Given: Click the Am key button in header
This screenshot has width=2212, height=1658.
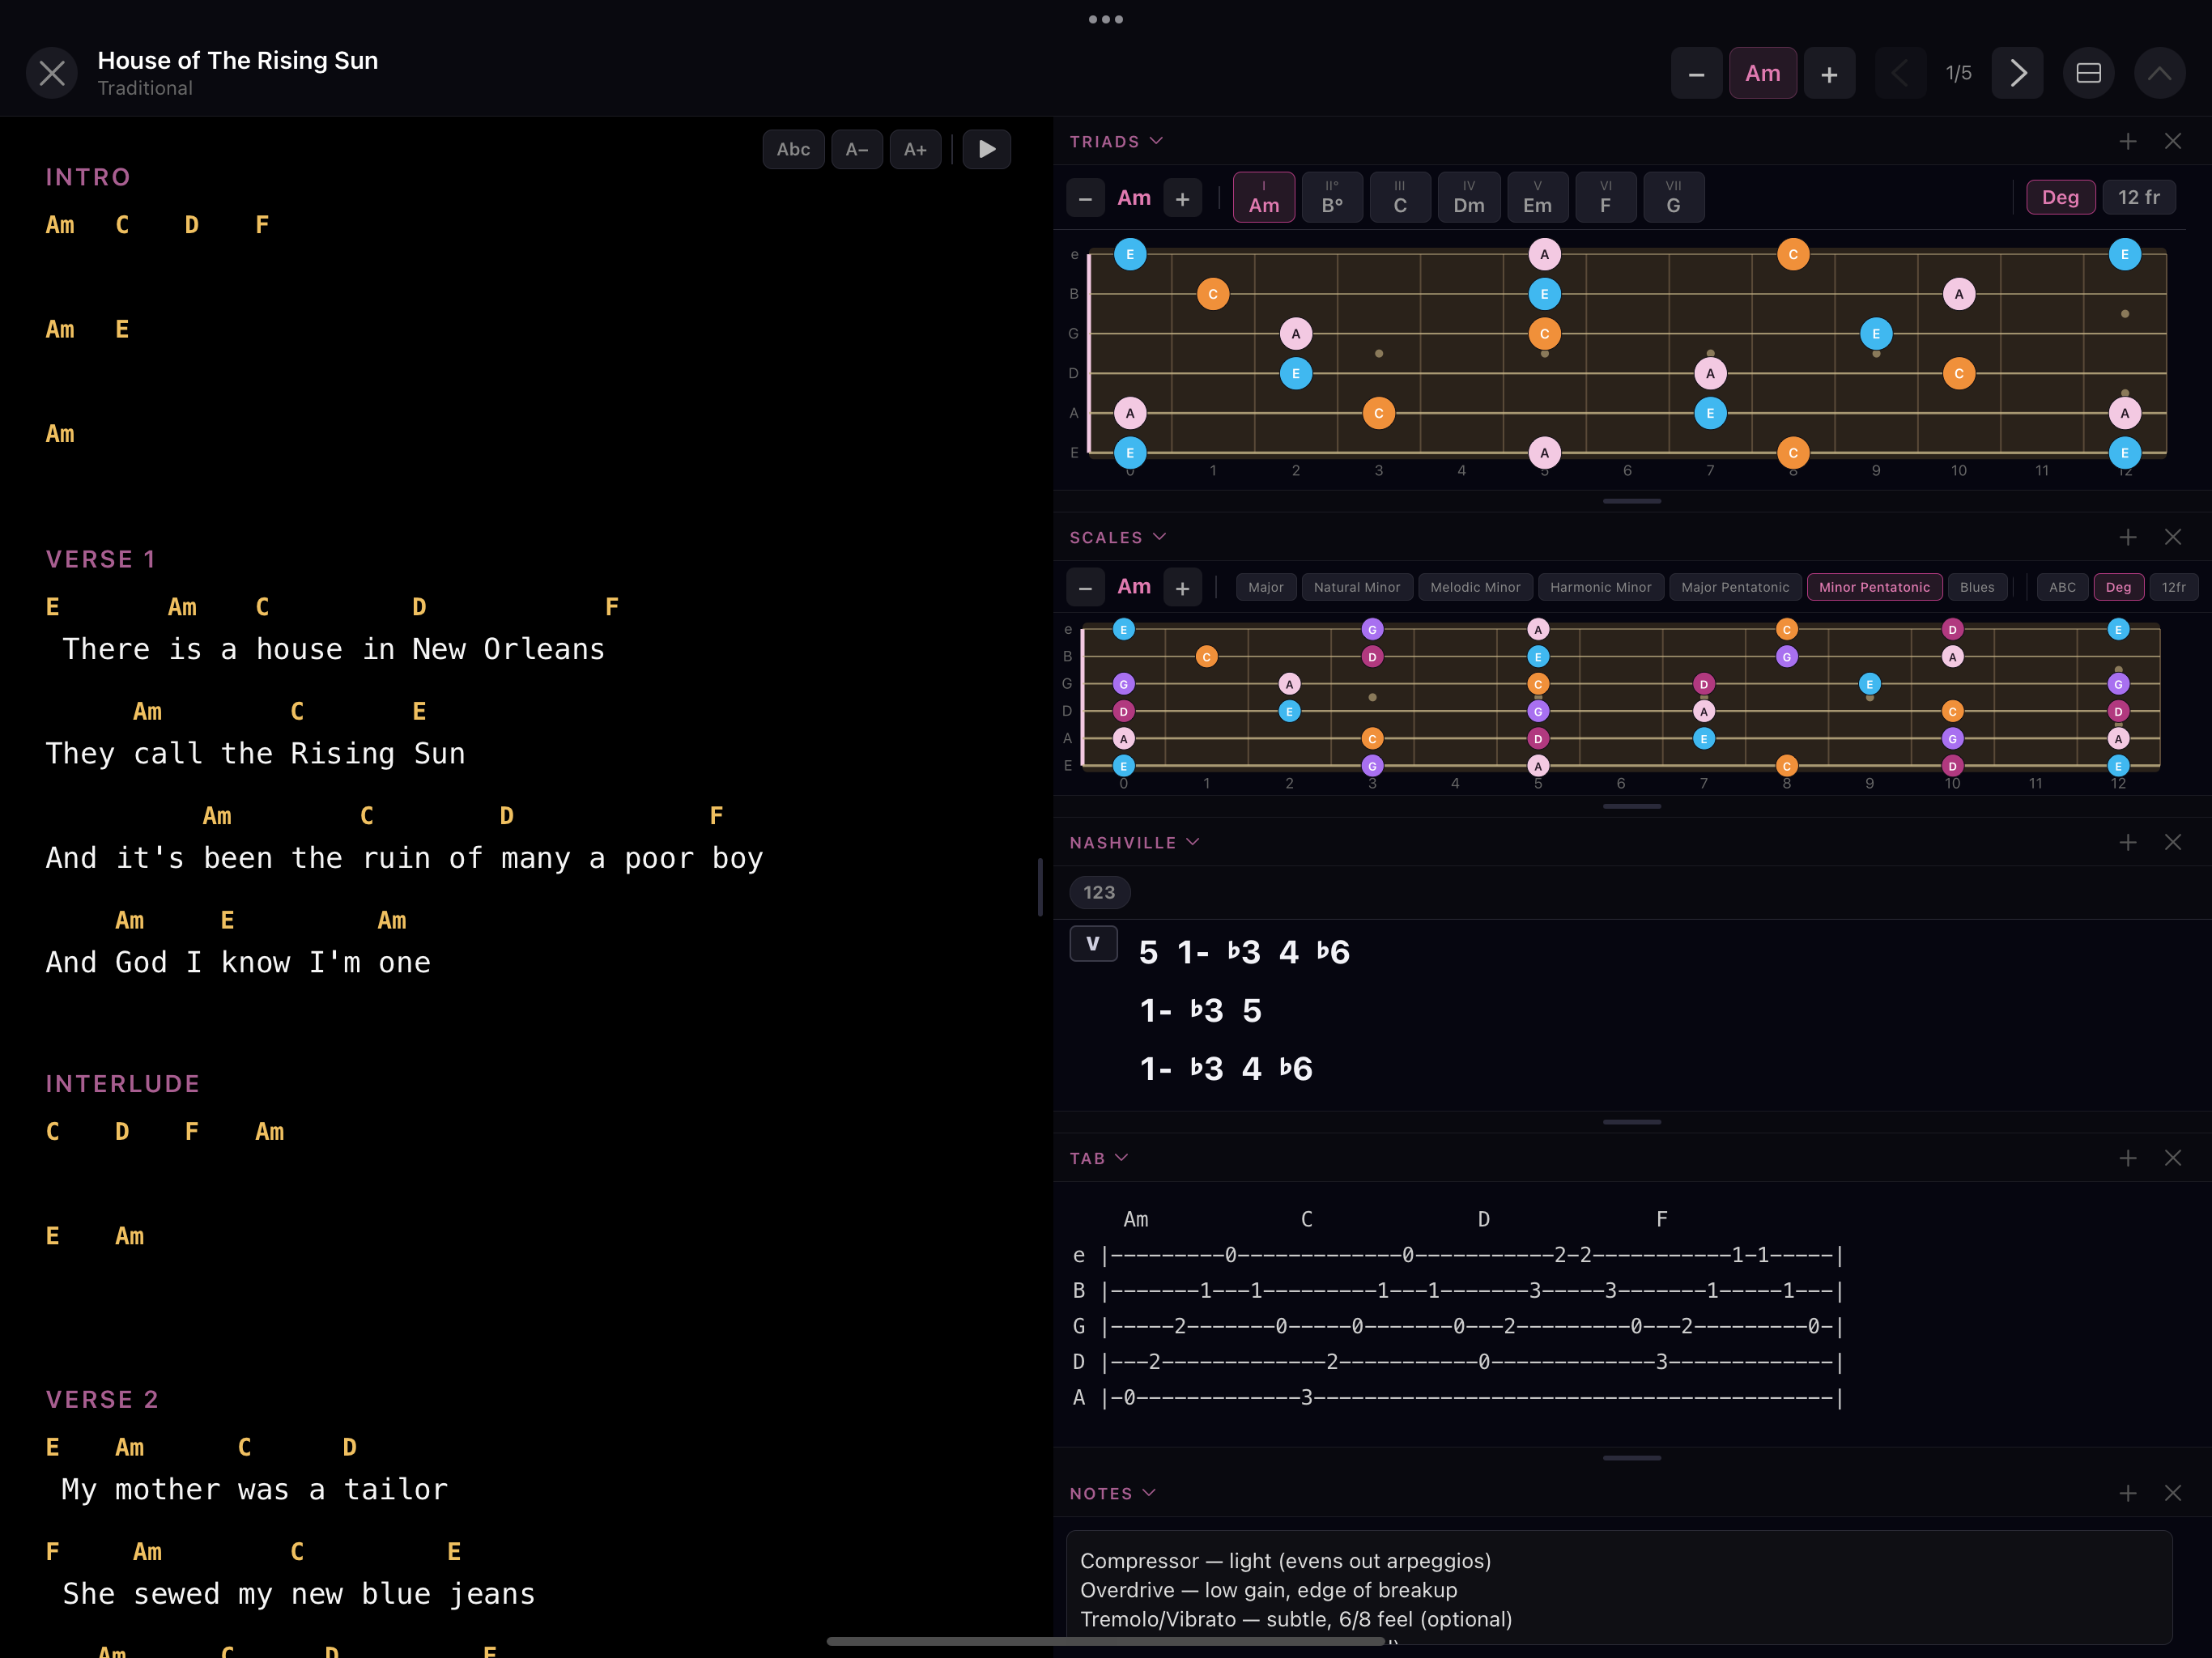Looking at the screenshot, I should coord(1763,73).
